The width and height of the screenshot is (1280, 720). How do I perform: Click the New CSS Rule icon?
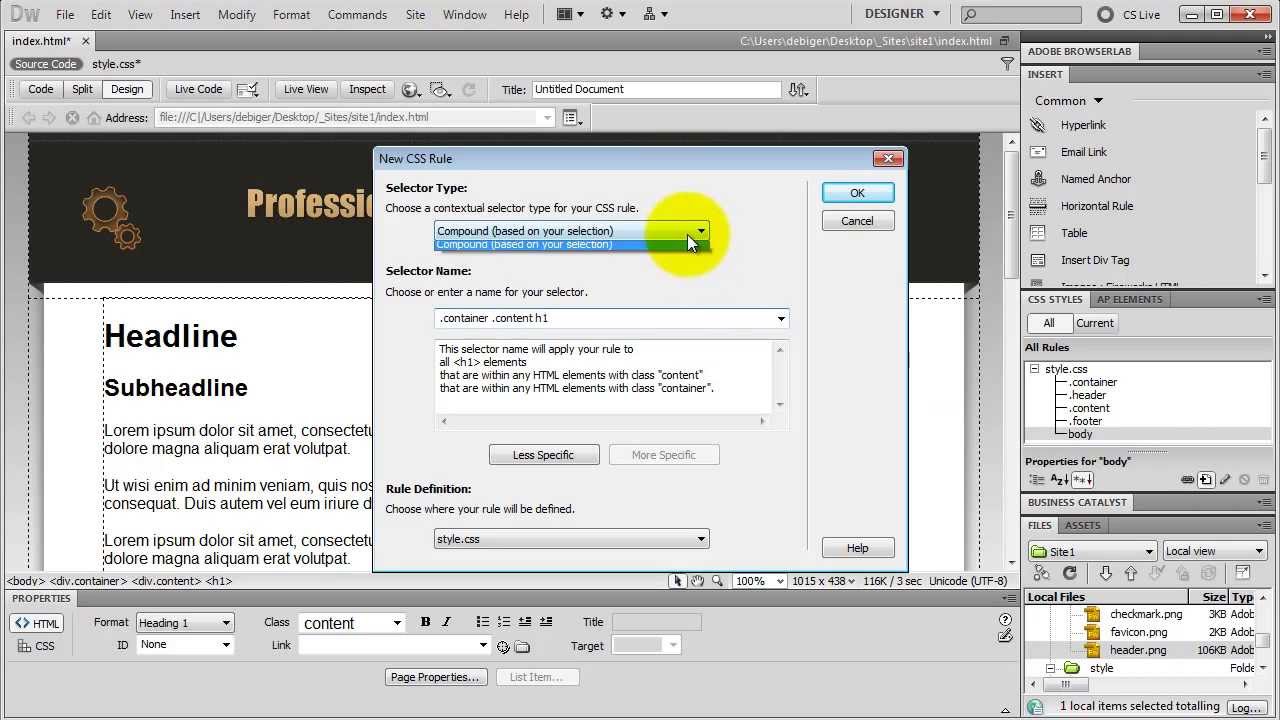pos(1206,480)
